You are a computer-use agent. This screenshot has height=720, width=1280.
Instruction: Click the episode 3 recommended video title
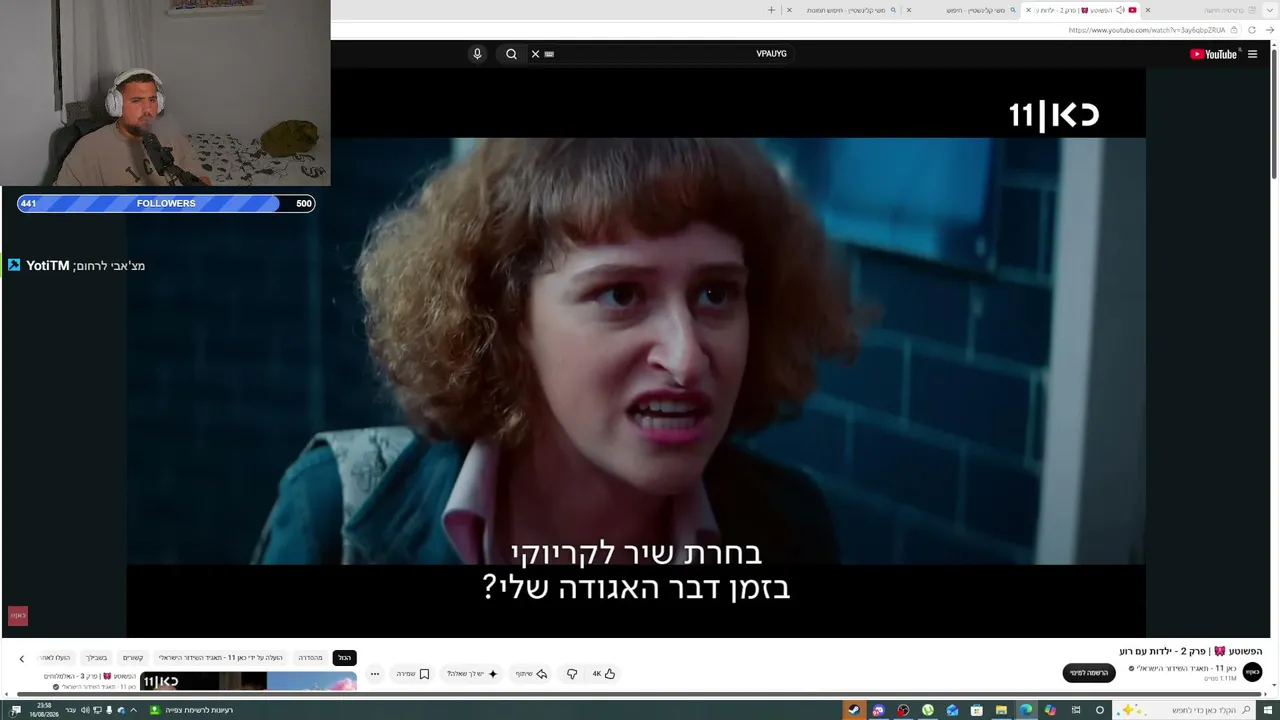[x=89, y=677]
